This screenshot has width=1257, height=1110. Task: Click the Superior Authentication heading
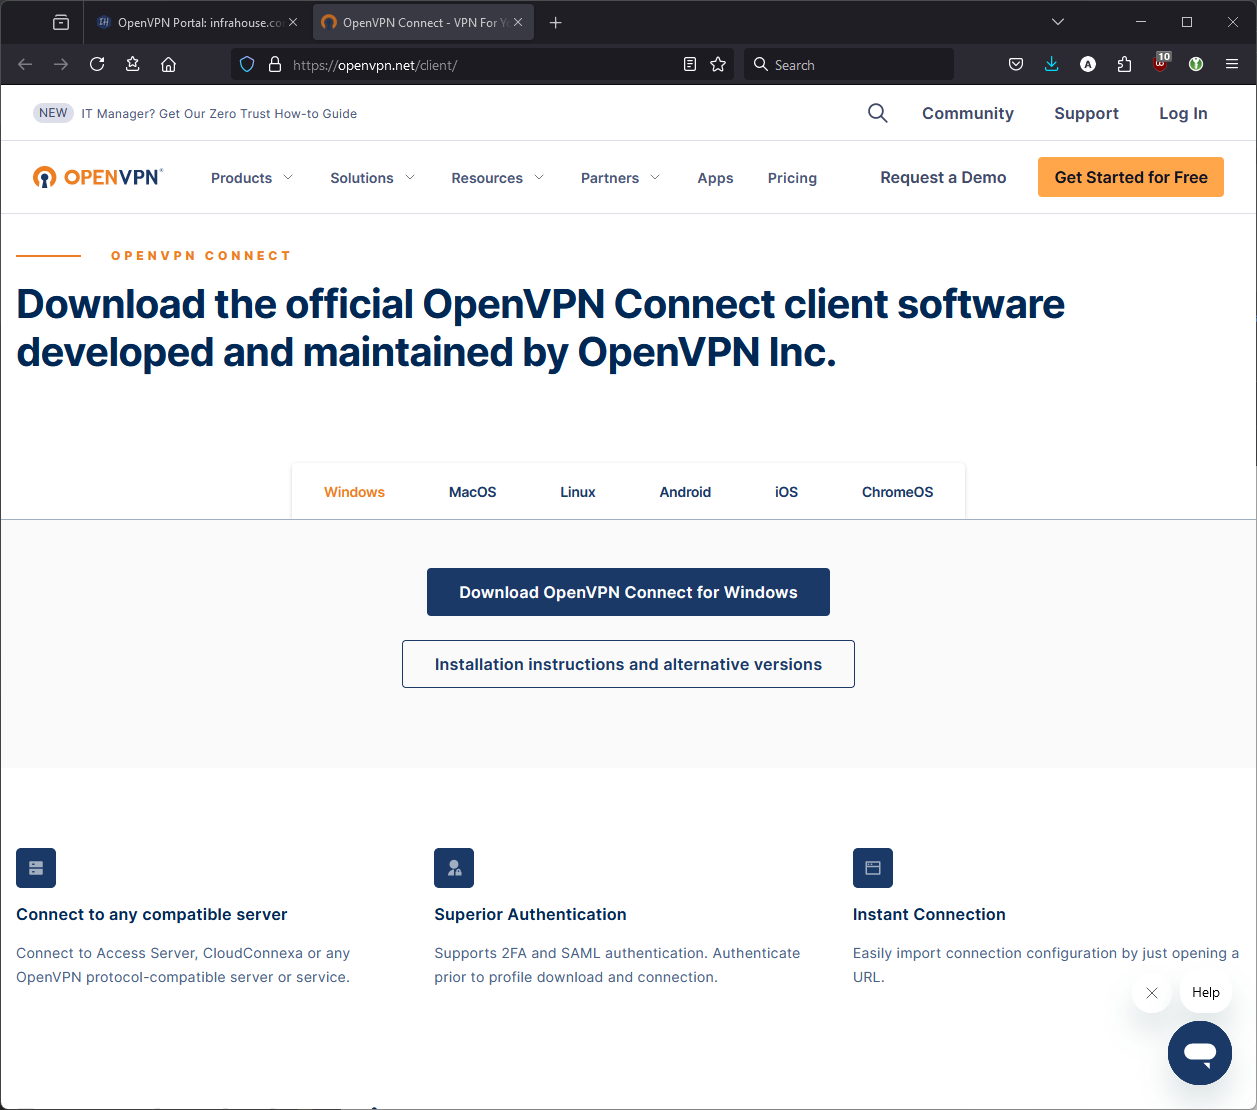530,914
